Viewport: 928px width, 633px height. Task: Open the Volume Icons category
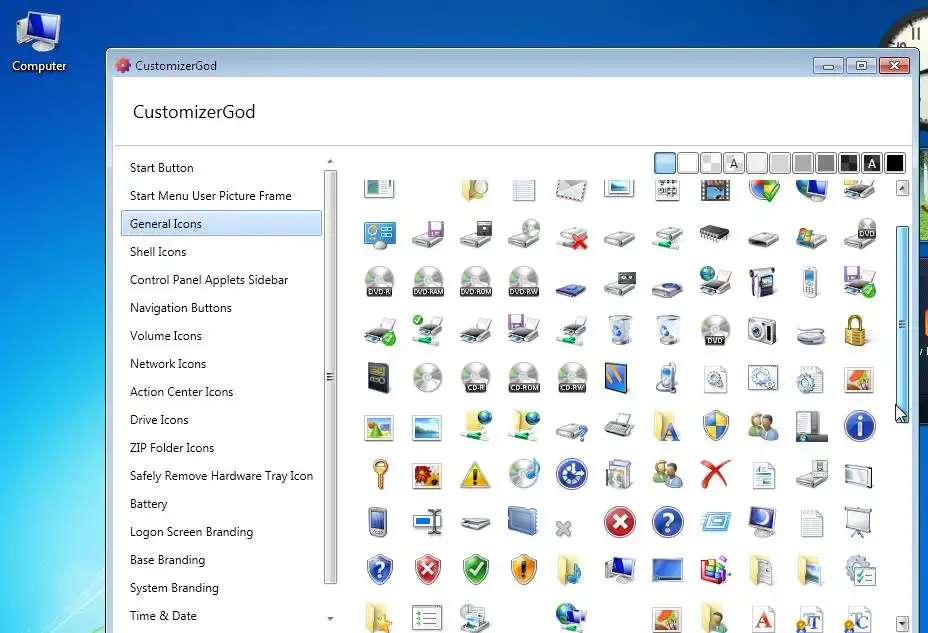(166, 336)
